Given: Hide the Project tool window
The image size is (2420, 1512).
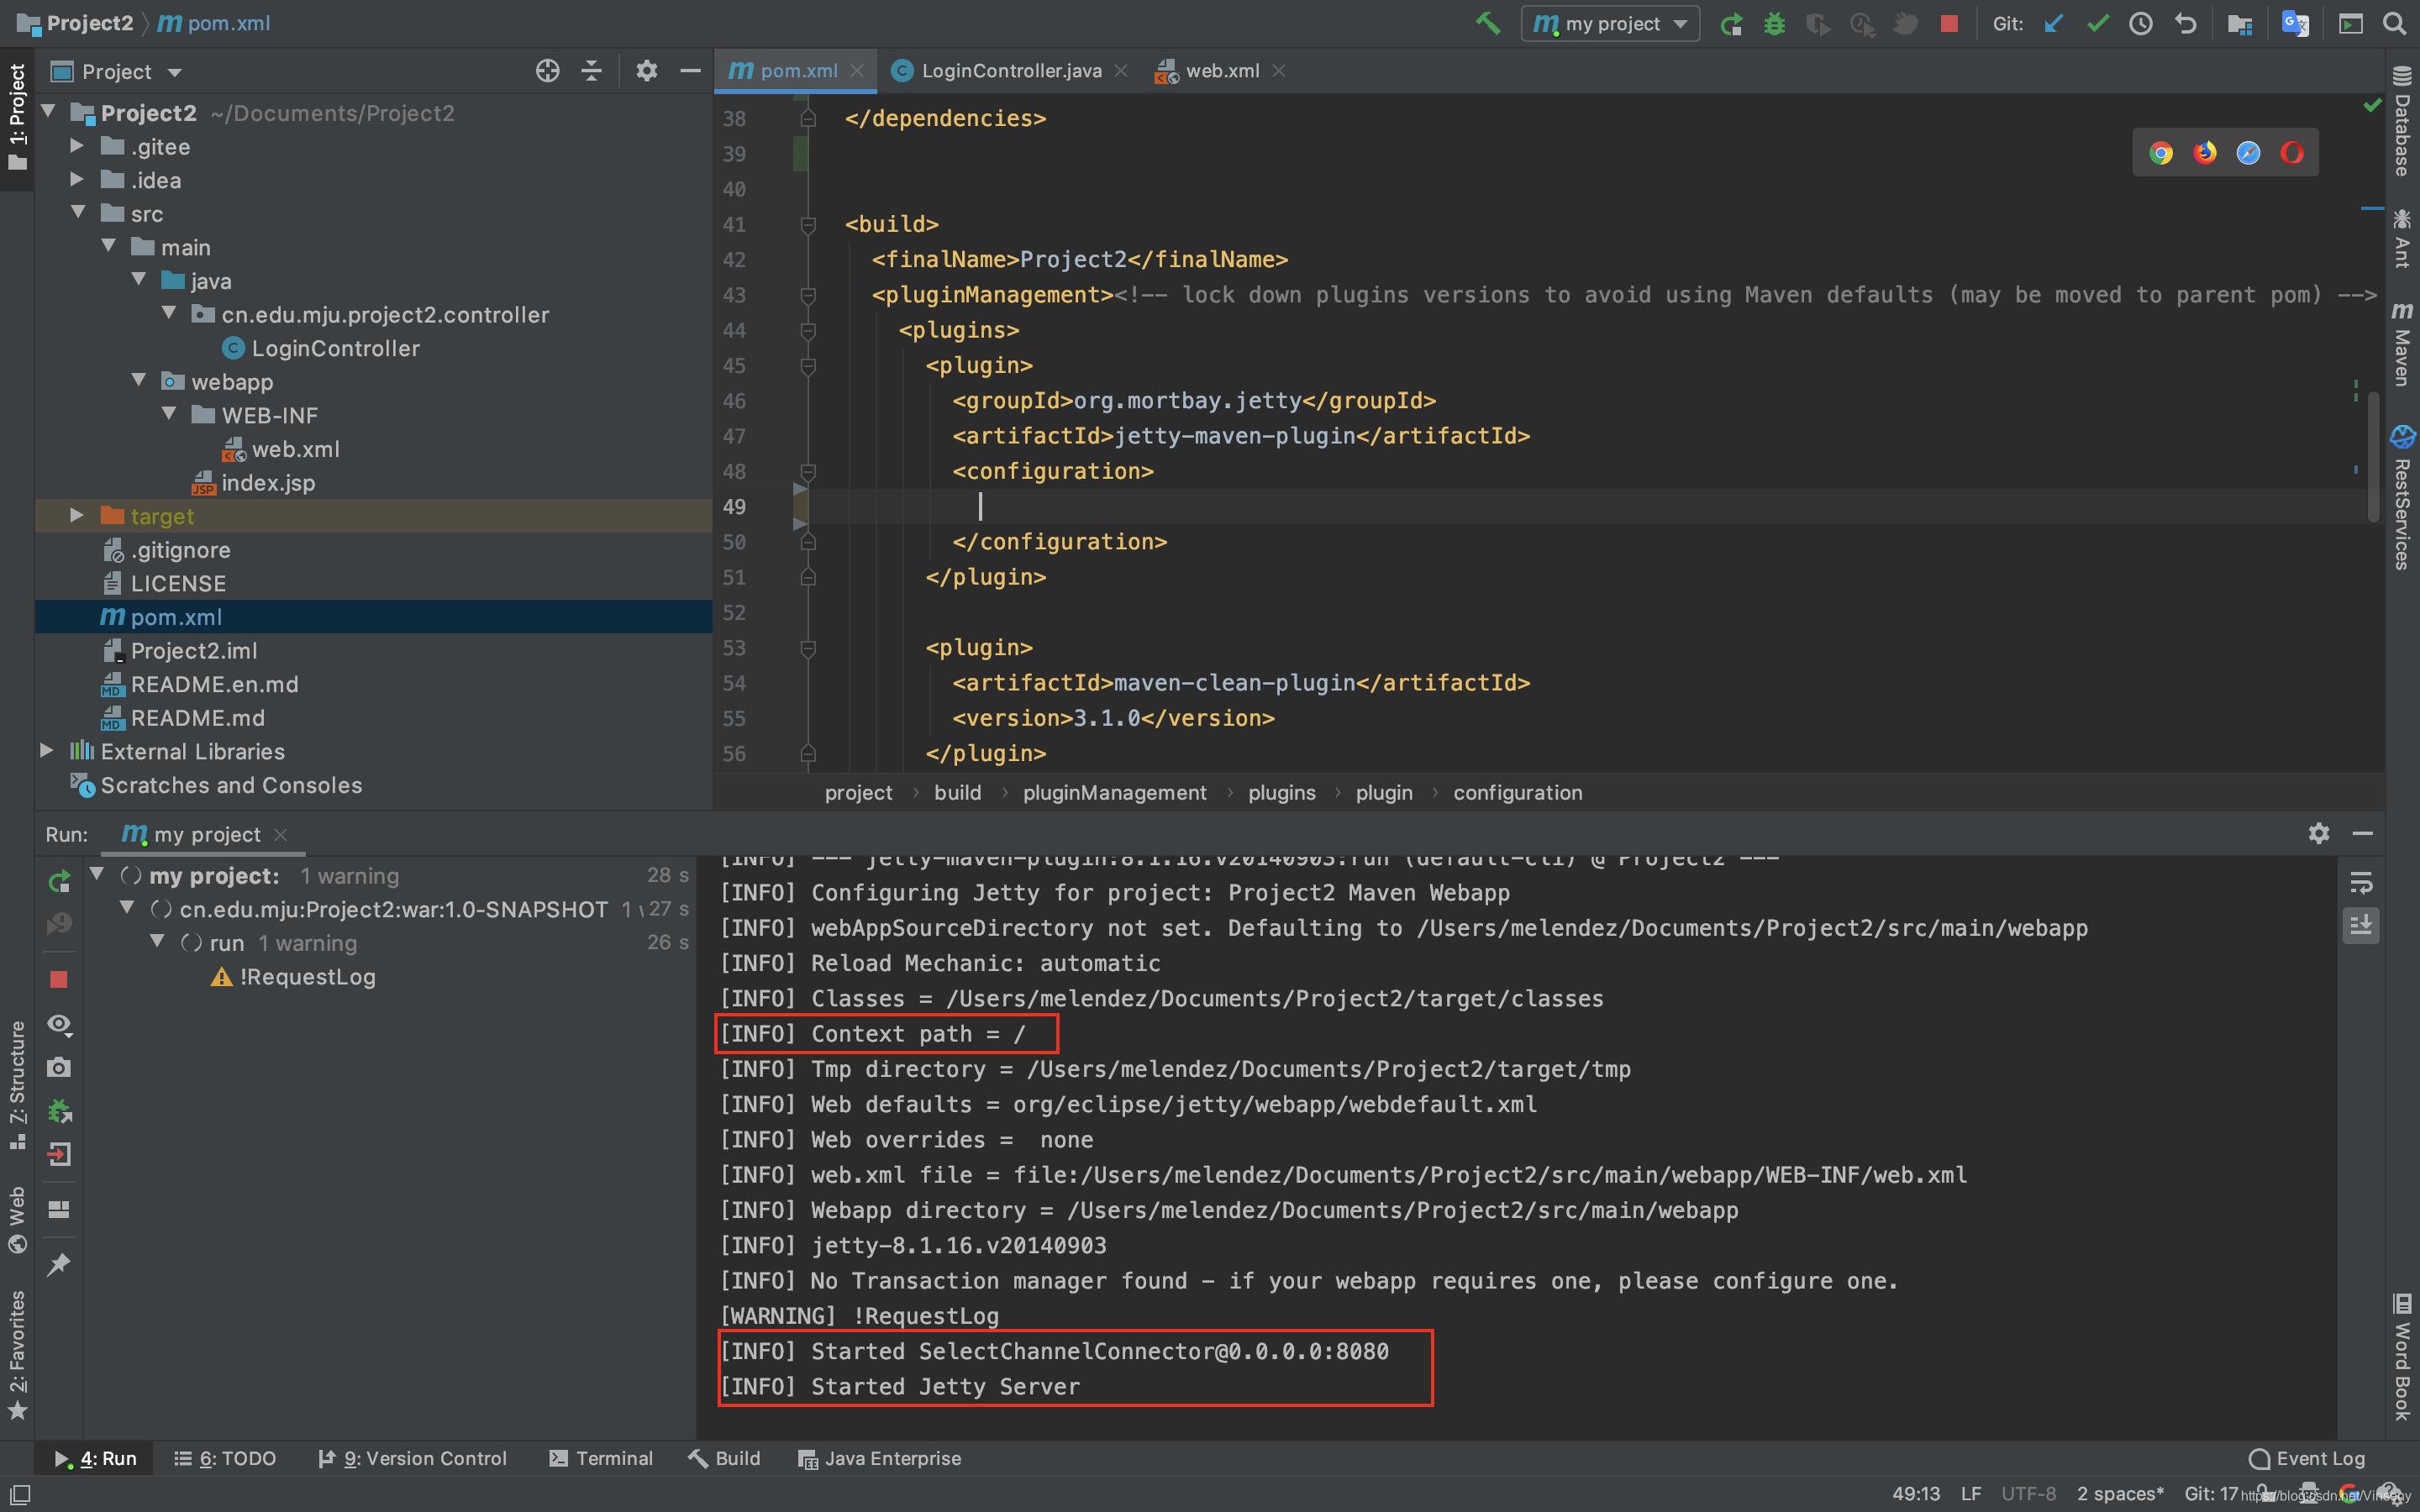Looking at the screenshot, I should point(690,71).
